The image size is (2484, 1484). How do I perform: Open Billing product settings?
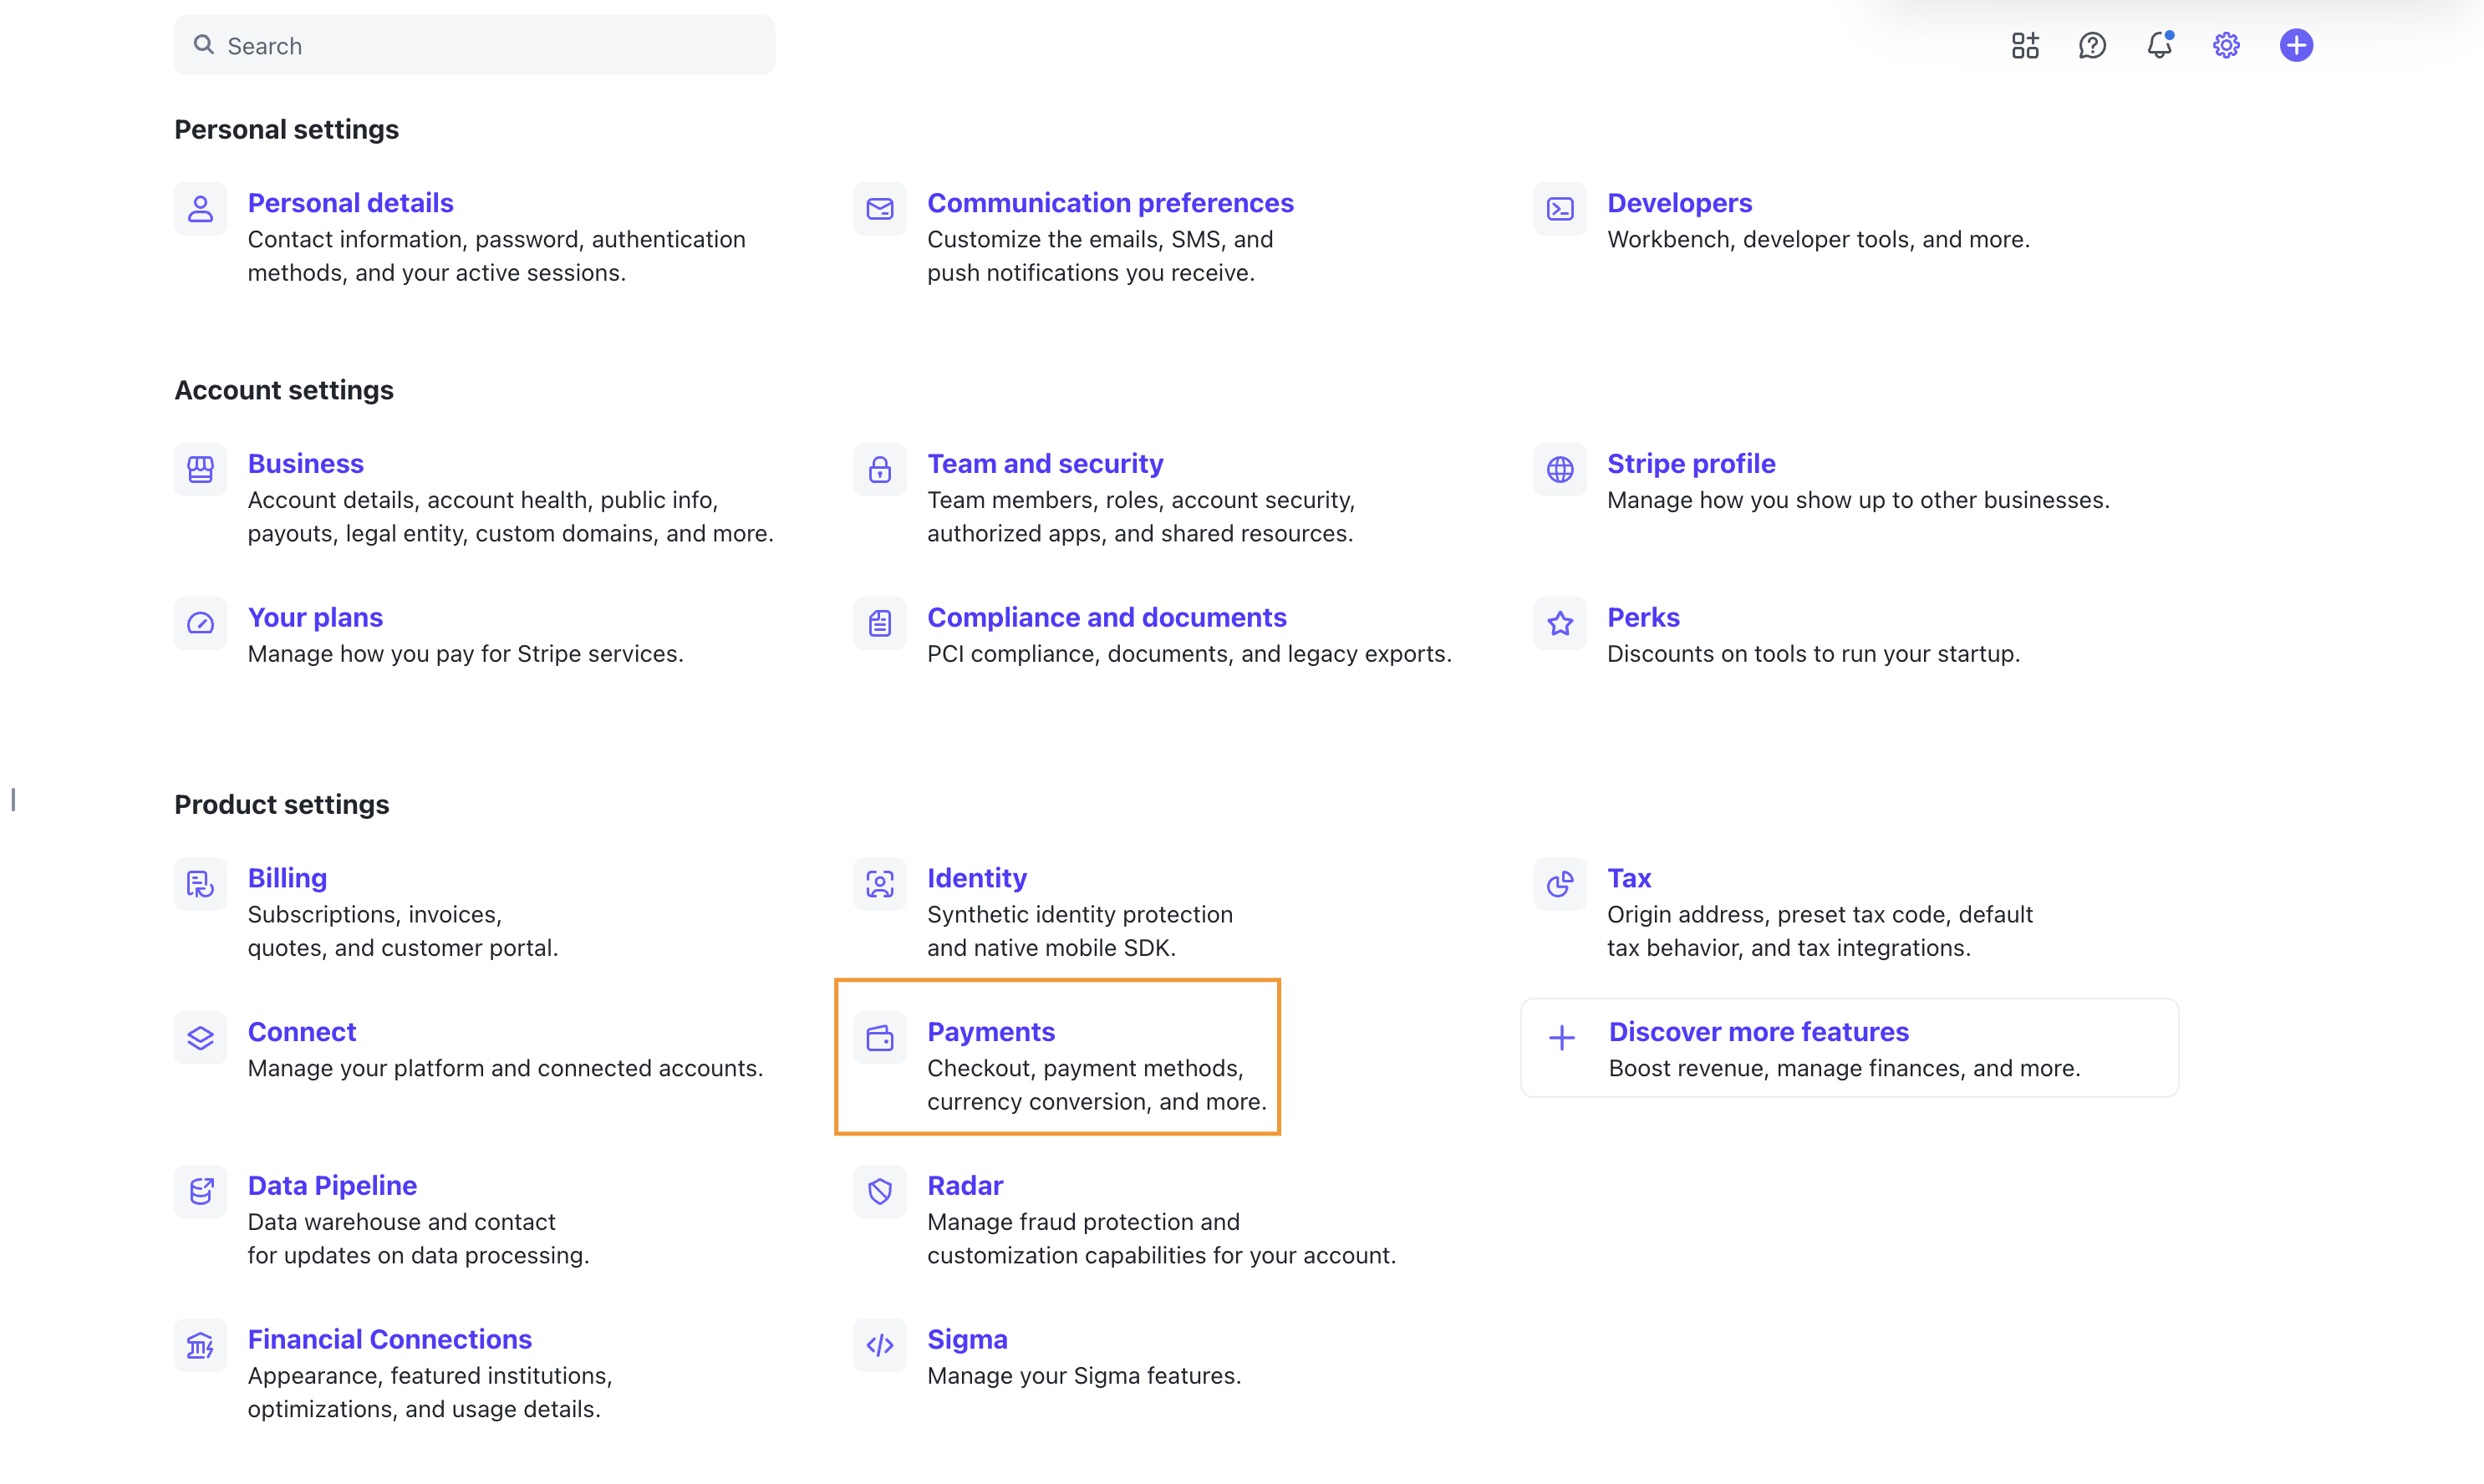[287, 878]
